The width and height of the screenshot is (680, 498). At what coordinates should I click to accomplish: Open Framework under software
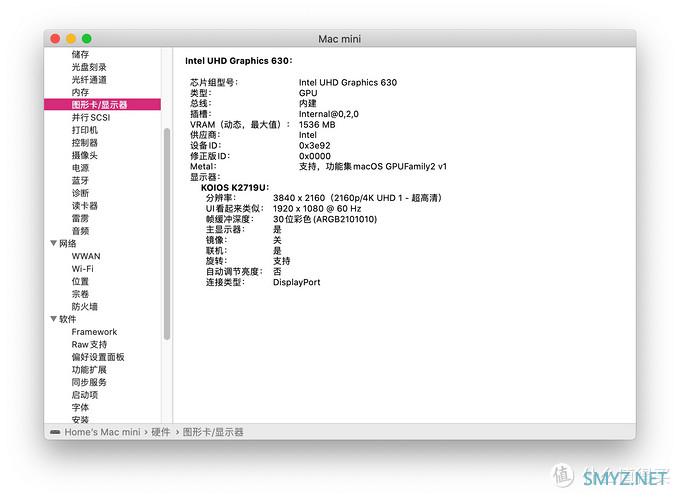94,331
